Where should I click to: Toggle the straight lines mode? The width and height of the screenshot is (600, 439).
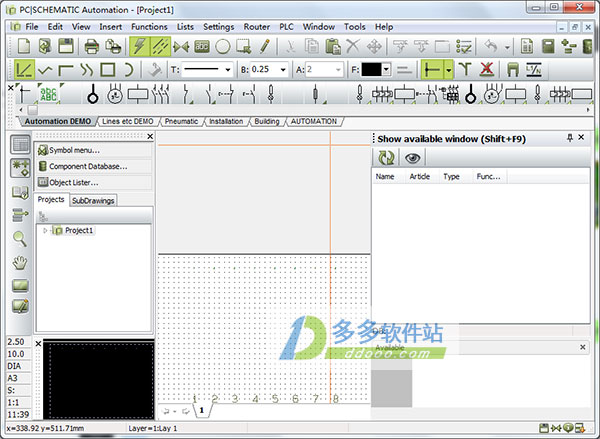click(x=24, y=70)
